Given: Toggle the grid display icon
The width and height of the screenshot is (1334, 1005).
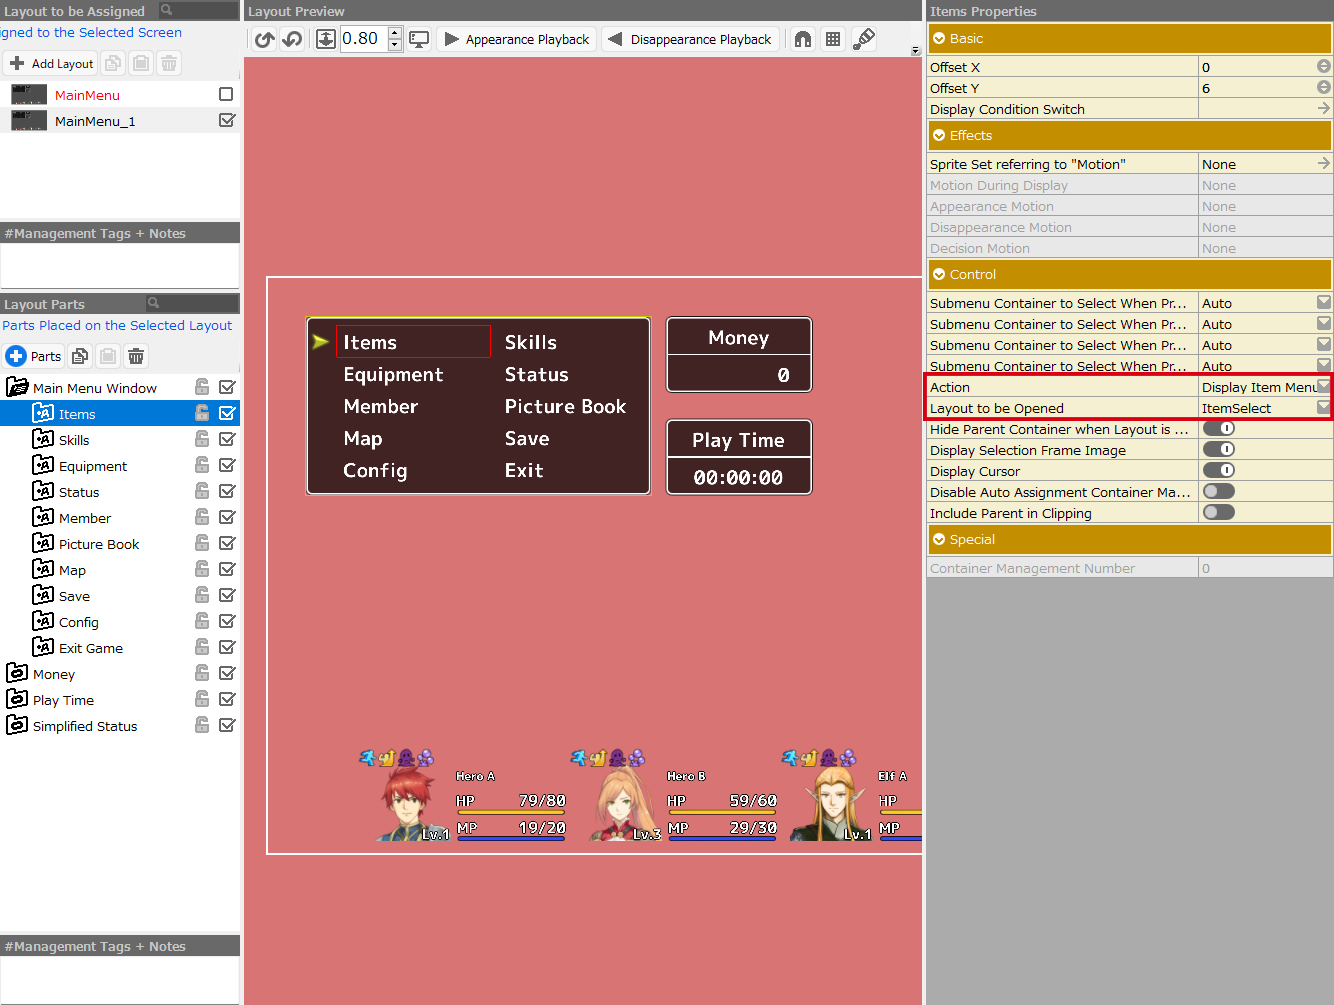Looking at the screenshot, I should click(x=833, y=39).
